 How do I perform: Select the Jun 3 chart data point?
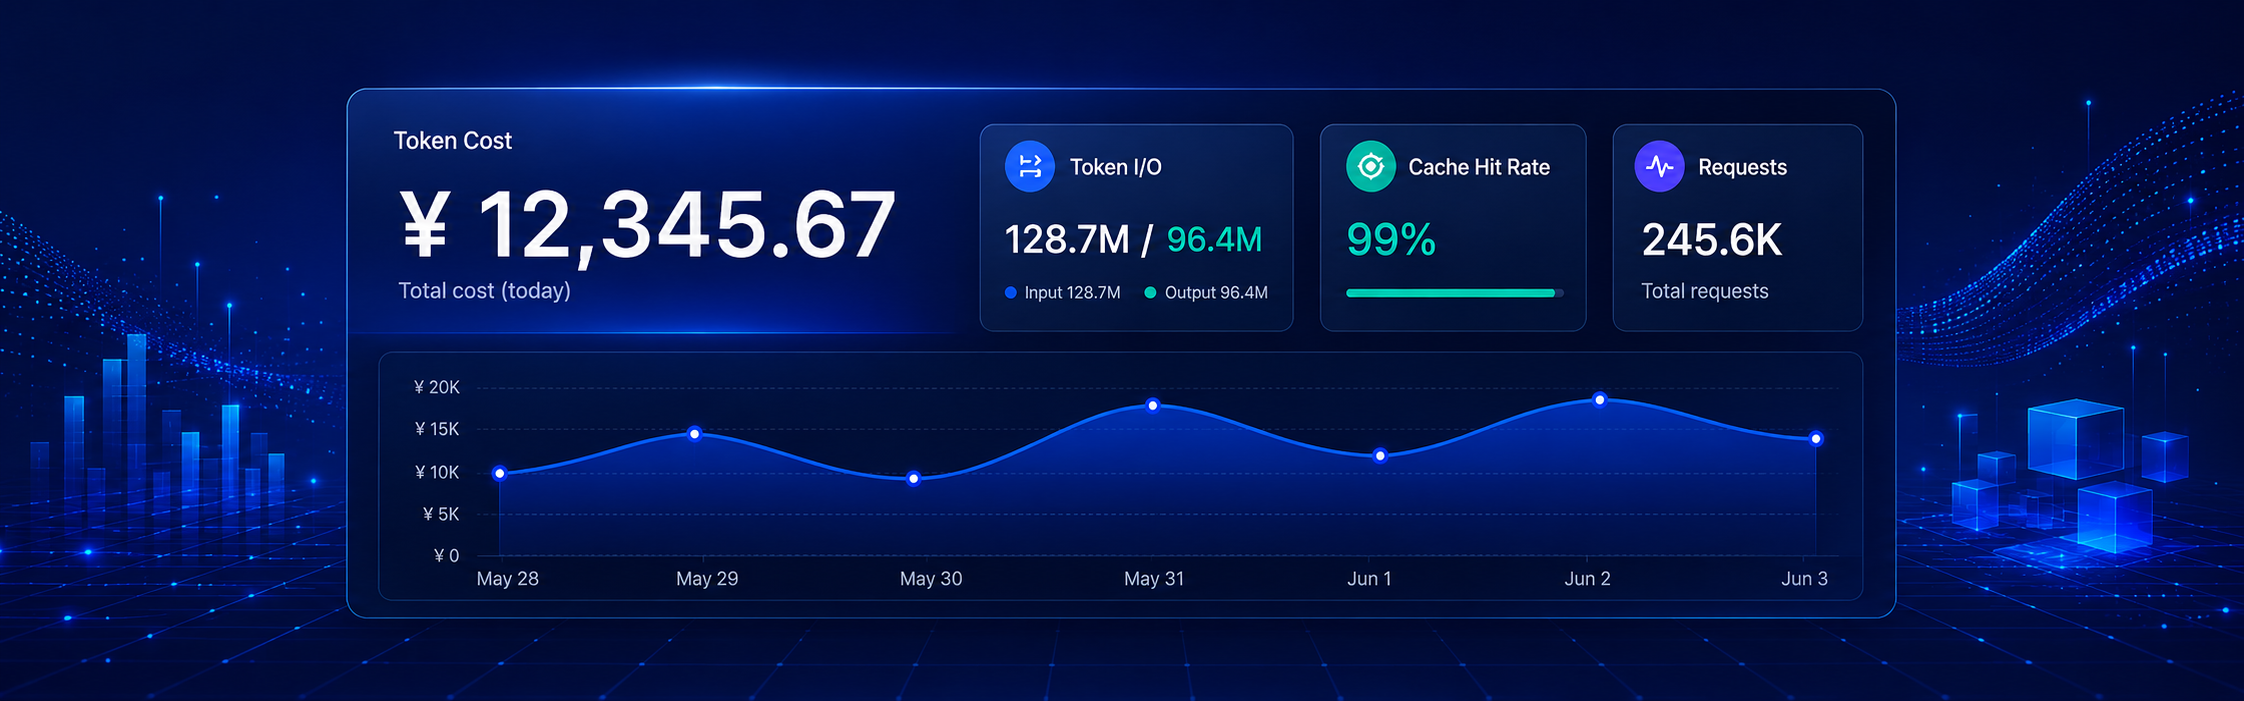1816,439
